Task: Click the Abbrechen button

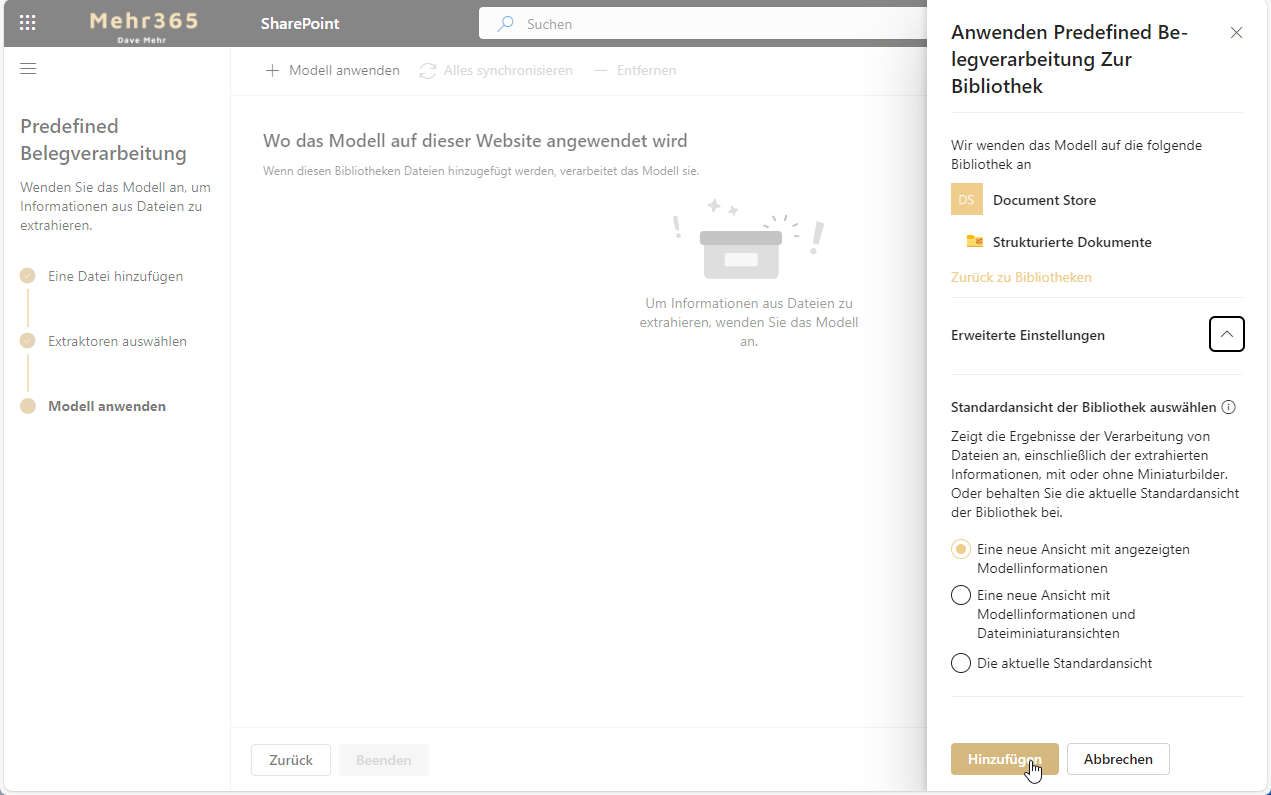Action: (x=1118, y=759)
